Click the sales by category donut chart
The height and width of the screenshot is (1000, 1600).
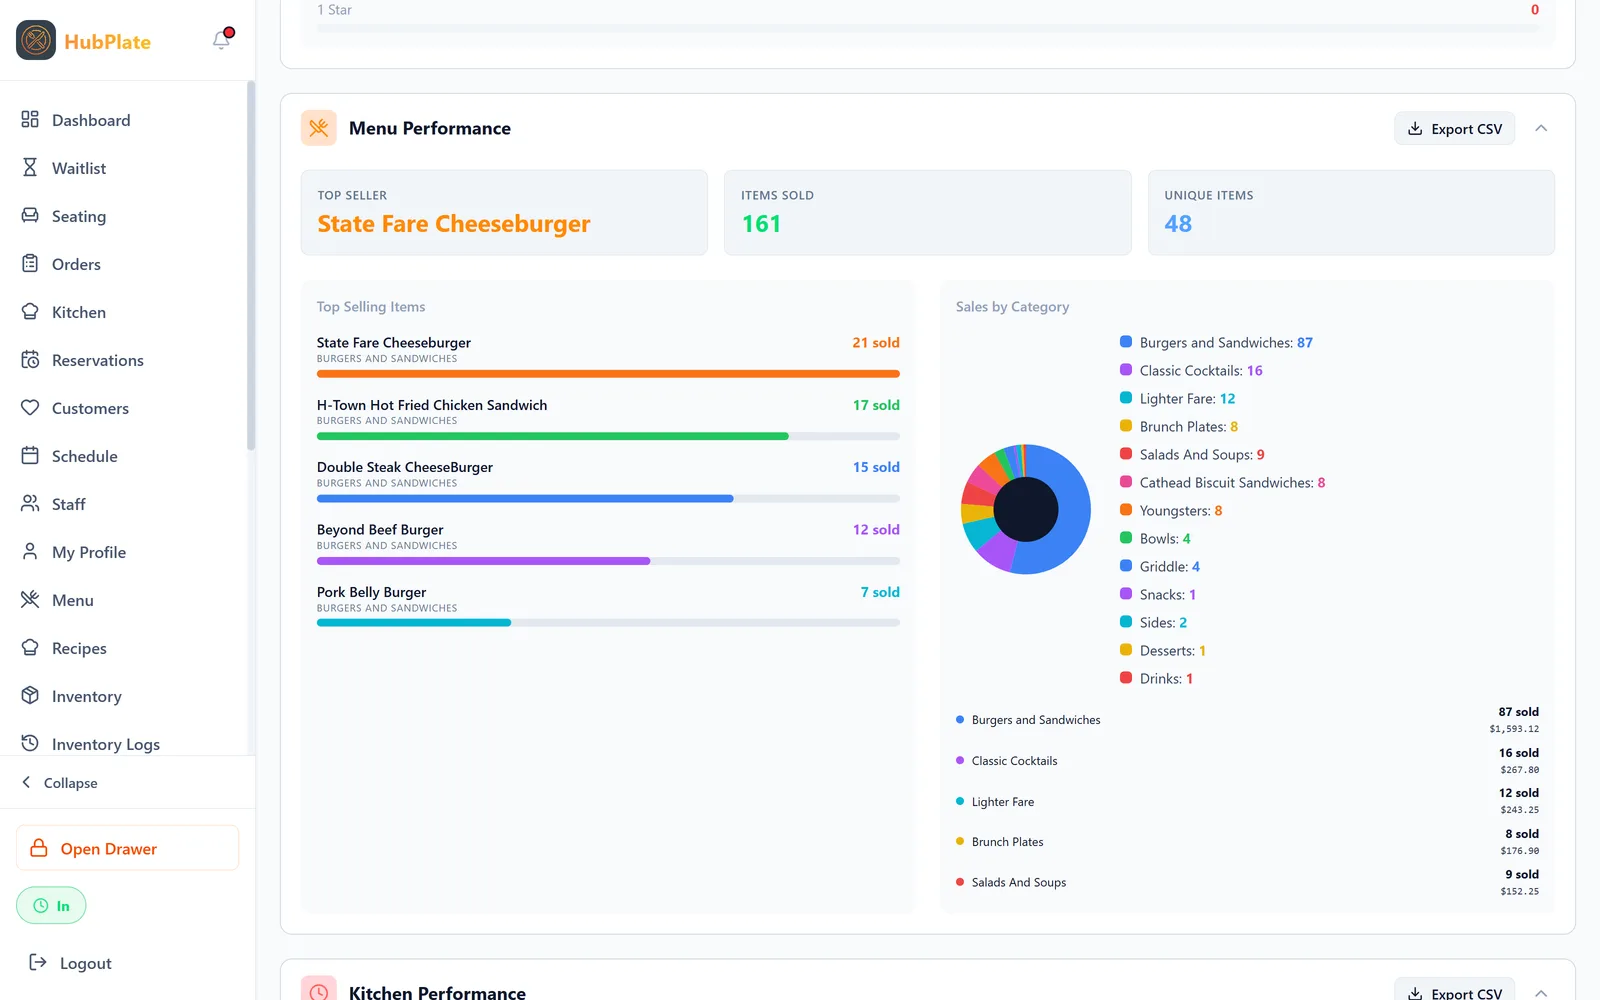point(1026,509)
